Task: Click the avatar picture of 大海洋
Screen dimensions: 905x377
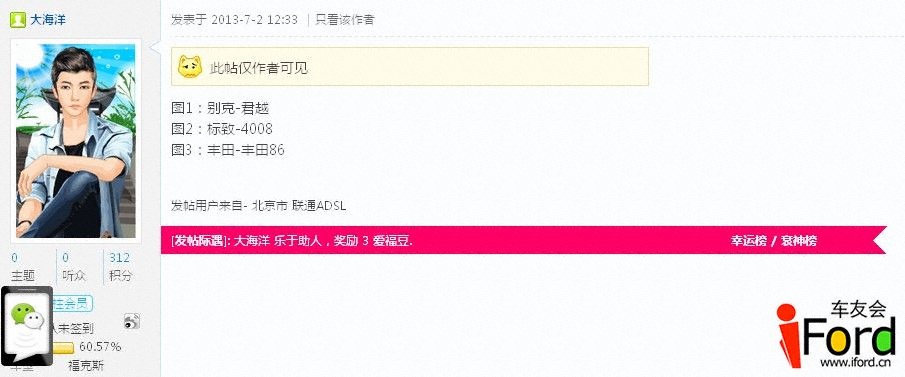Action: click(x=76, y=141)
